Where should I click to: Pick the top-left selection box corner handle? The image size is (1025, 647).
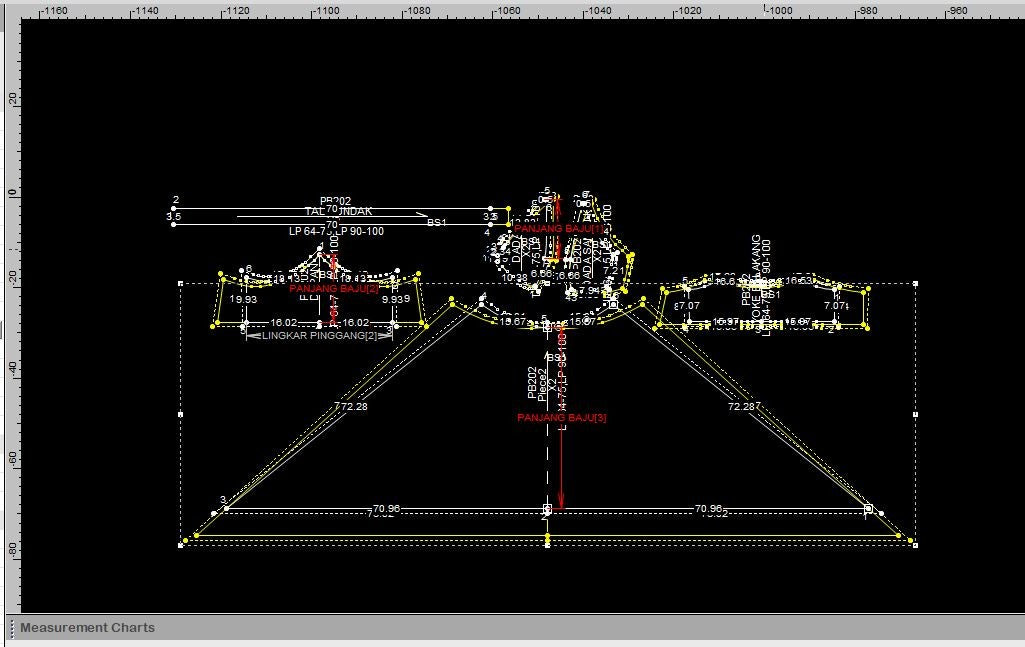pyautogui.click(x=181, y=283)
